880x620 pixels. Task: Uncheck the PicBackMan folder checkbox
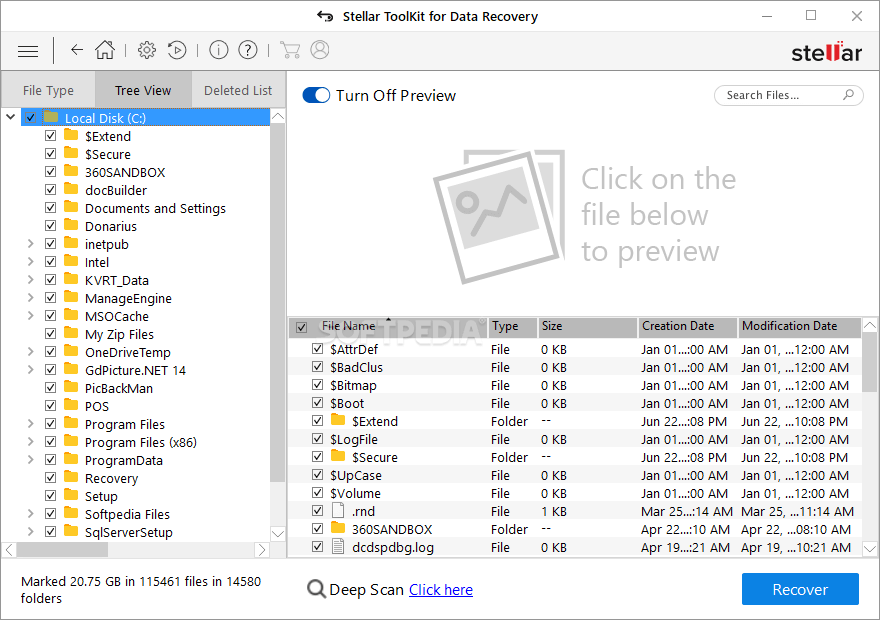tap(51, 388)
